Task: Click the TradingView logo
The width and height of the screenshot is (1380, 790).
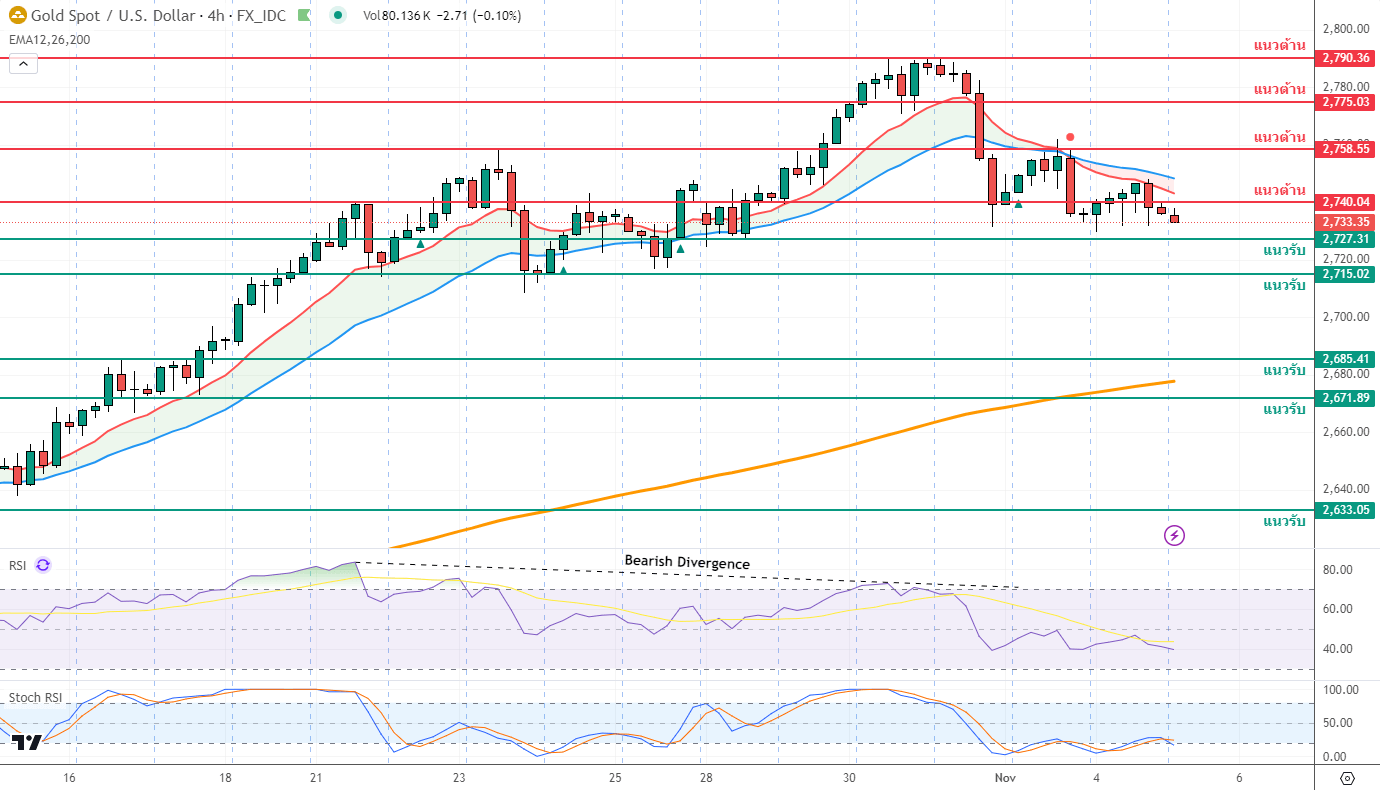Action: coord(27,742)
